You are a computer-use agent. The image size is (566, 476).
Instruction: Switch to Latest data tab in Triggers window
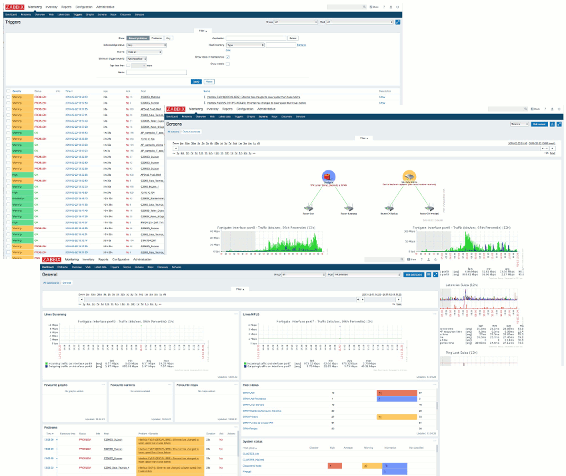coord(64,15)
